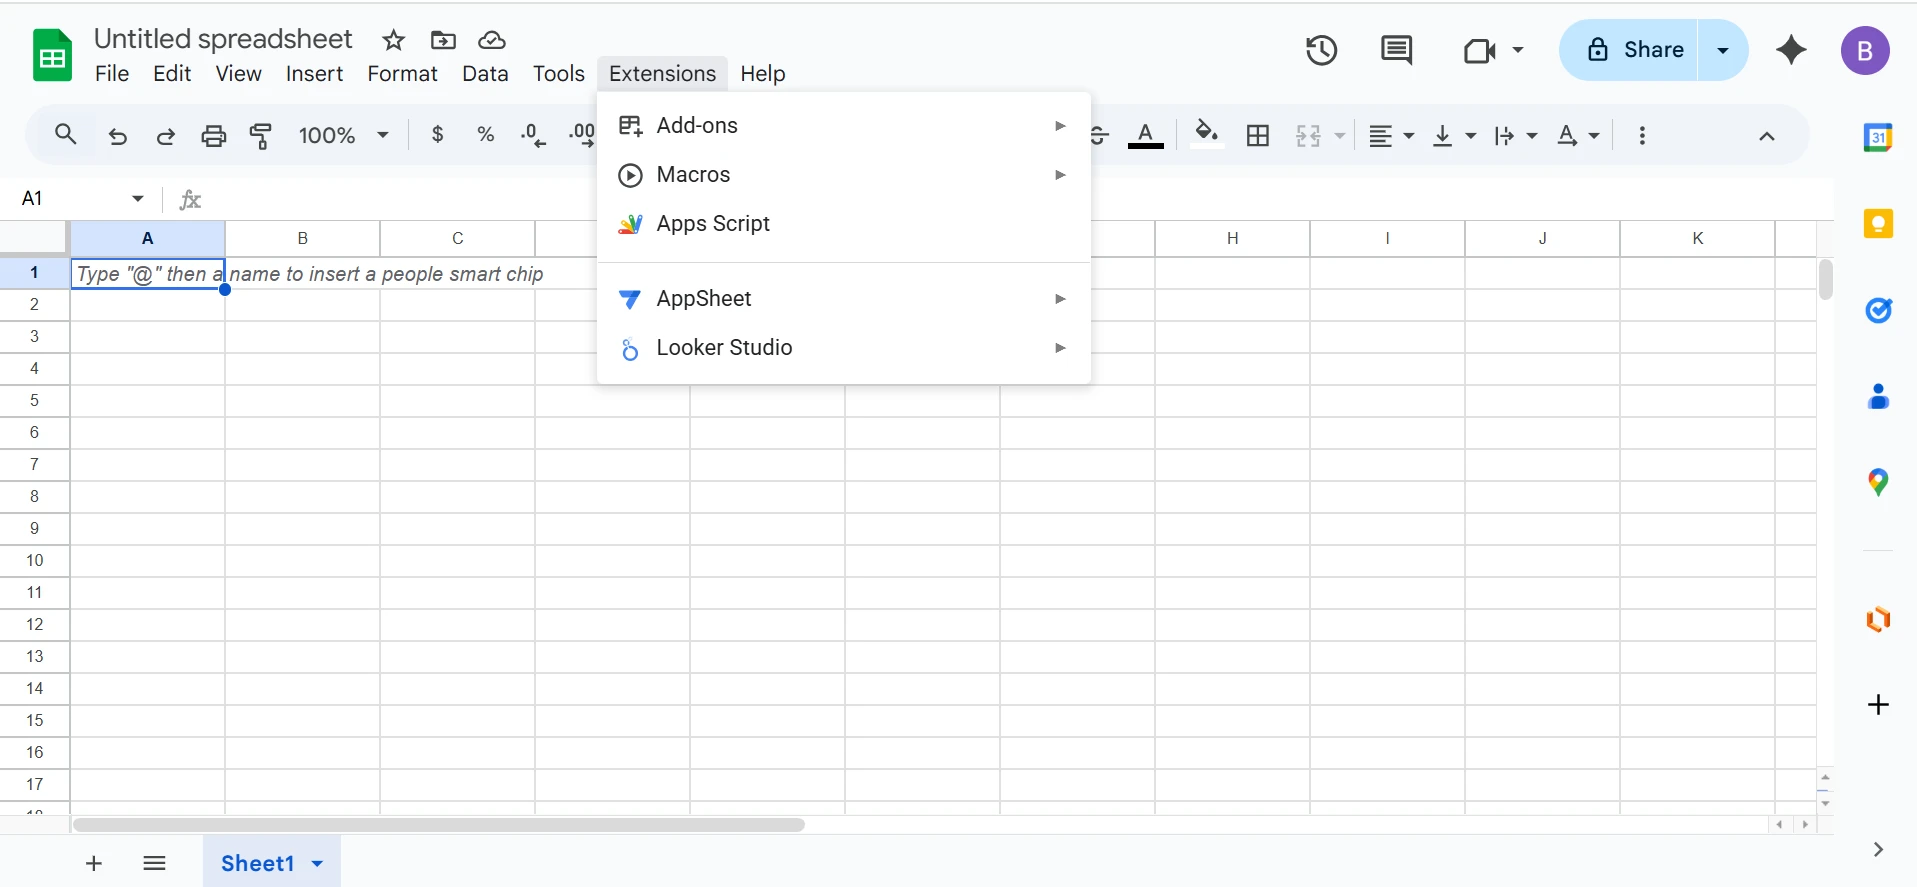This screenshot has height=887, width=1917.
Task: Open version history clock icon
Action: [1321, 50]
